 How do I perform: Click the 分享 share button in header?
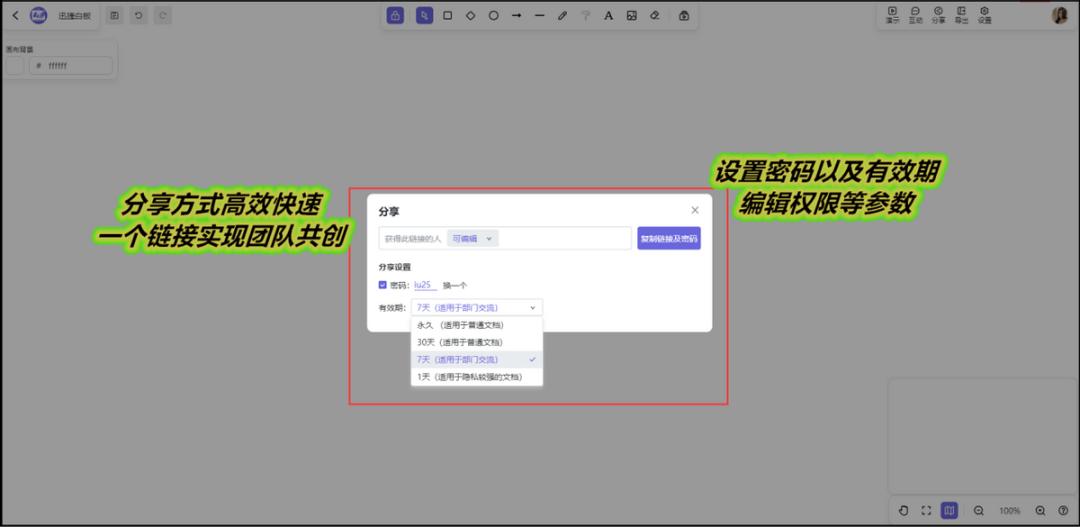(x=939, y=15)
